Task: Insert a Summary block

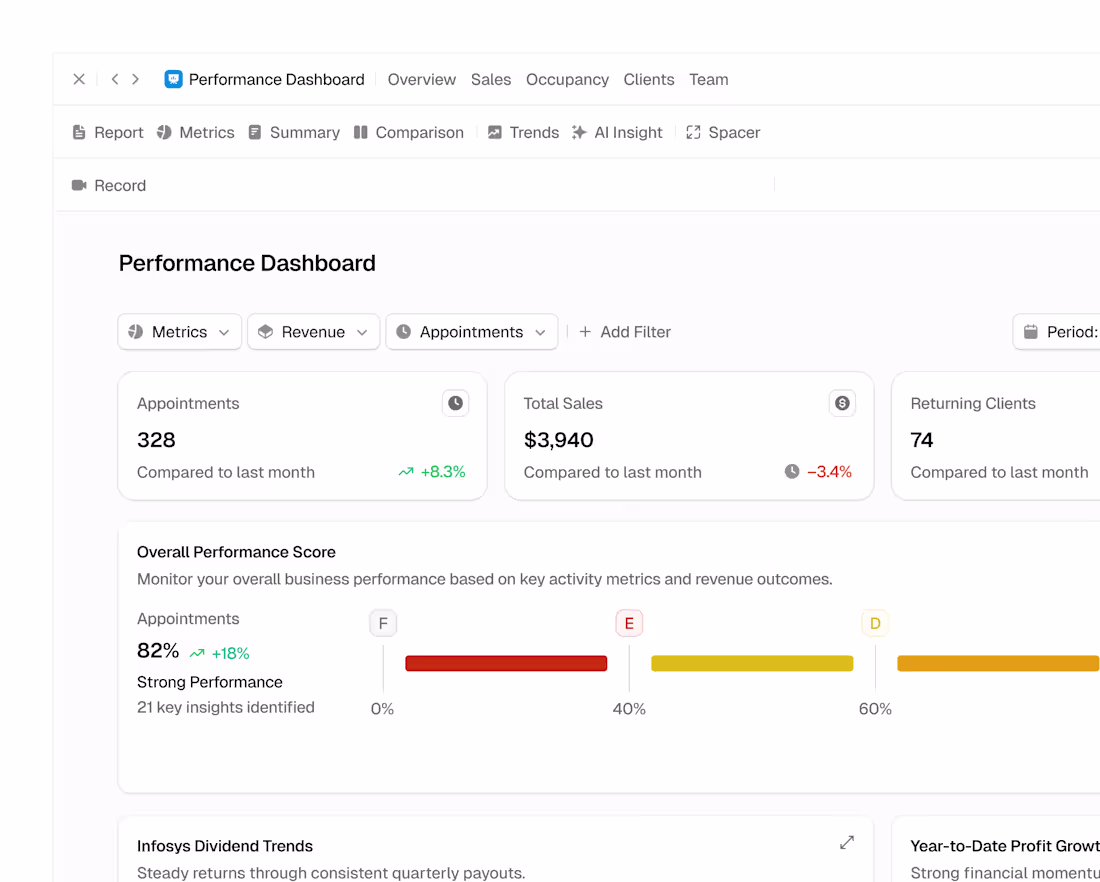Action: pyautogui.click(x=294, y=133)
